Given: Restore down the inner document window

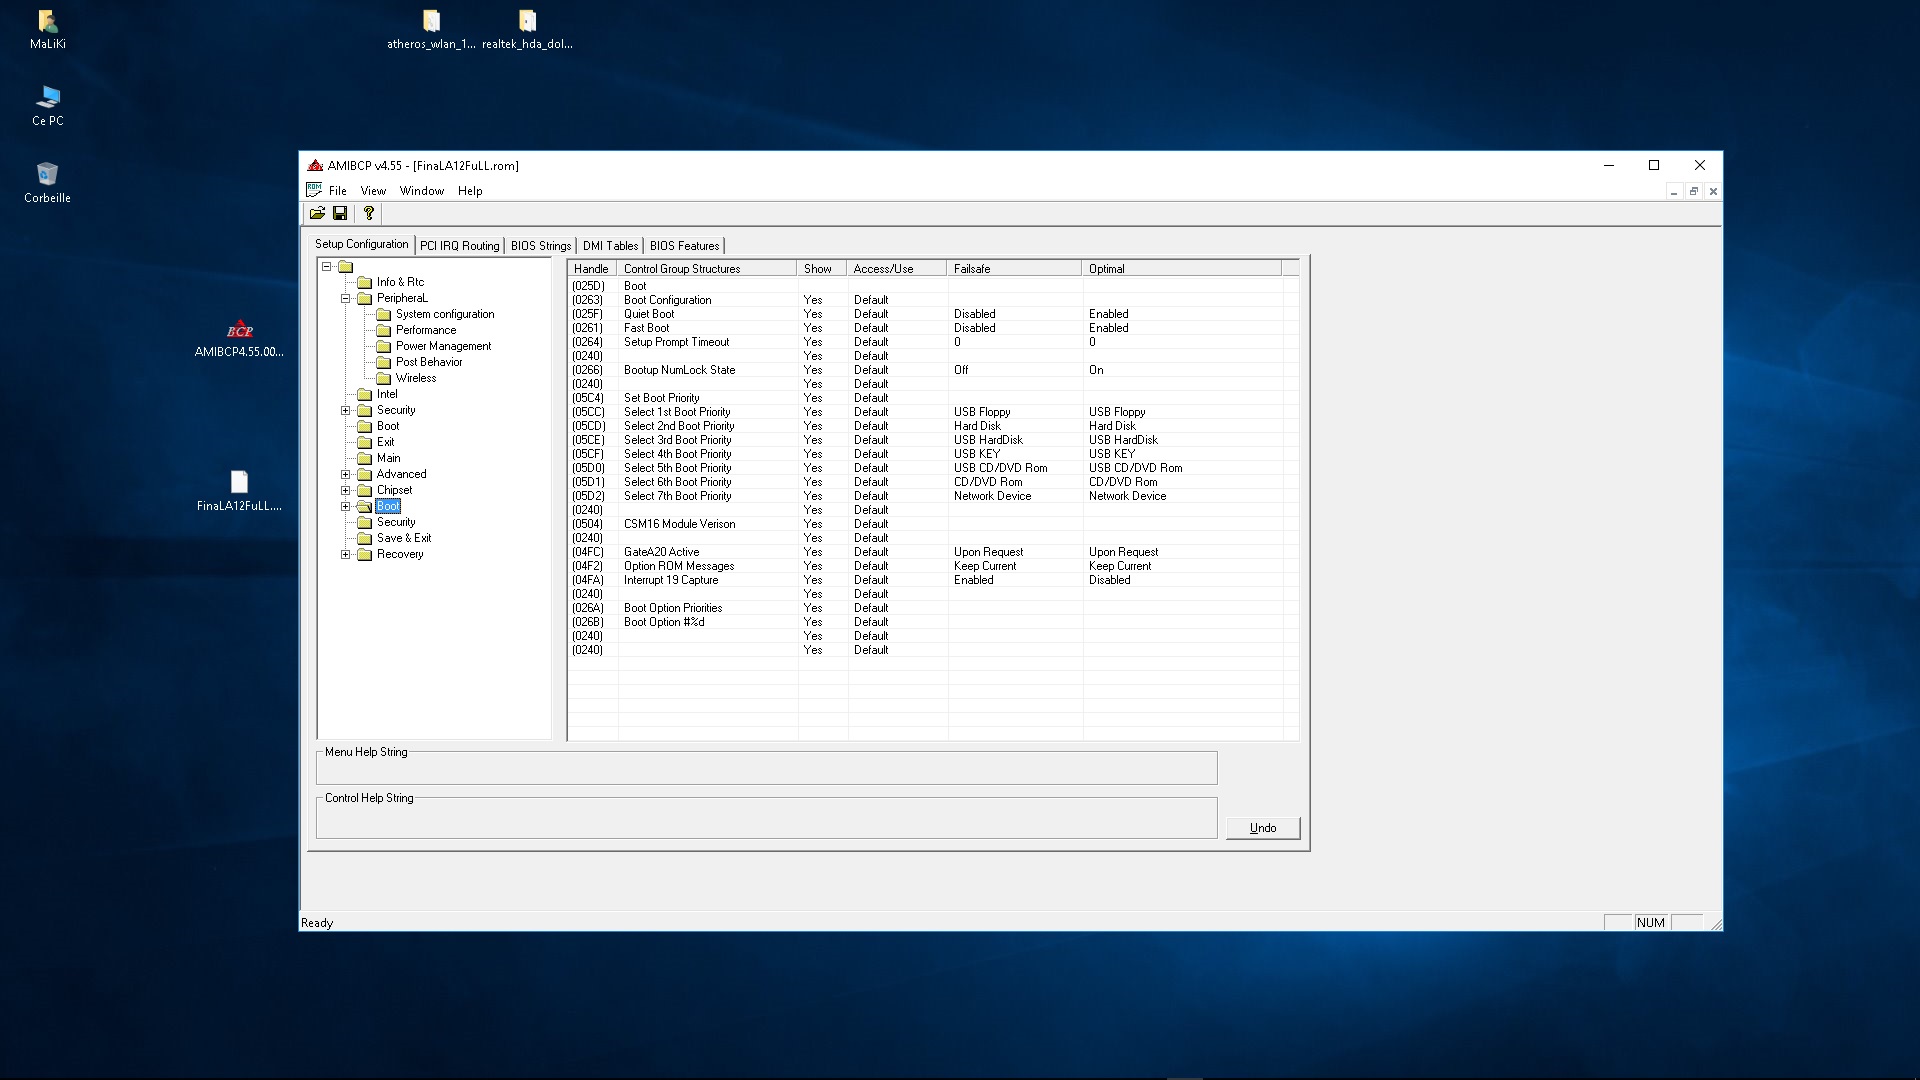Looking at the screenshot, I should (x=1693, y=191).
